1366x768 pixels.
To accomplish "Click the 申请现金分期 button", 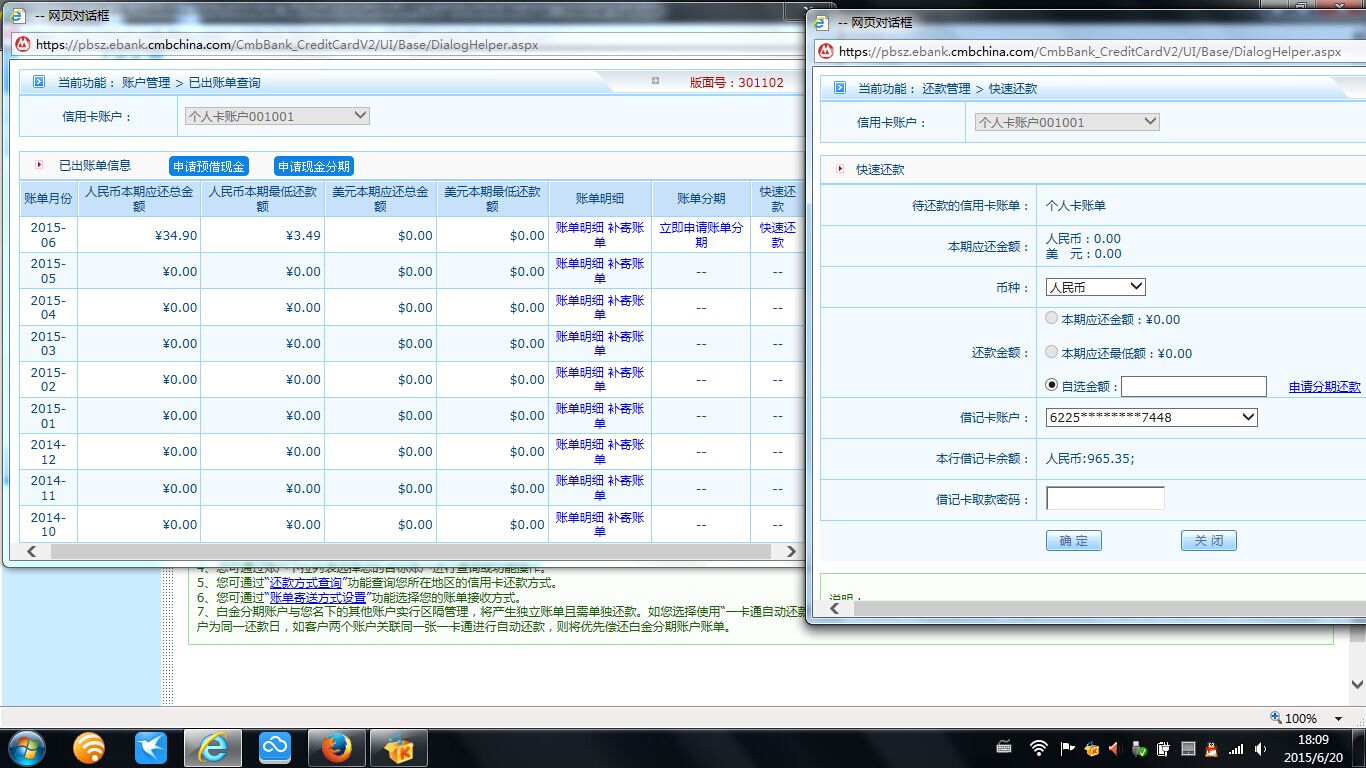I will (314, 166).
